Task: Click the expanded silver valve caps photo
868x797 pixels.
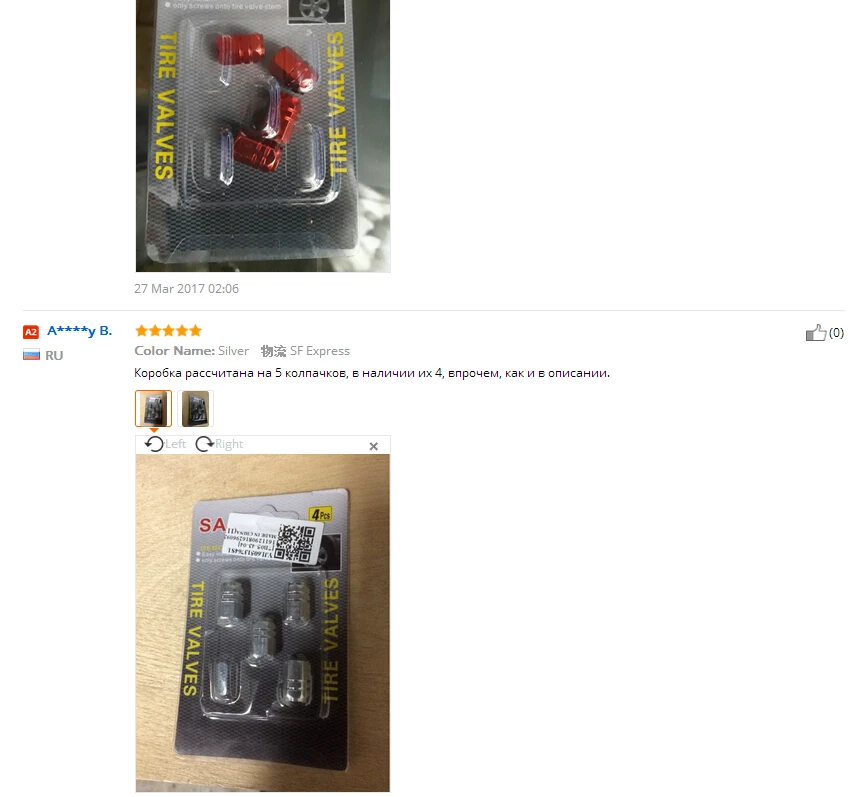Action: click(x=263, y=623)
